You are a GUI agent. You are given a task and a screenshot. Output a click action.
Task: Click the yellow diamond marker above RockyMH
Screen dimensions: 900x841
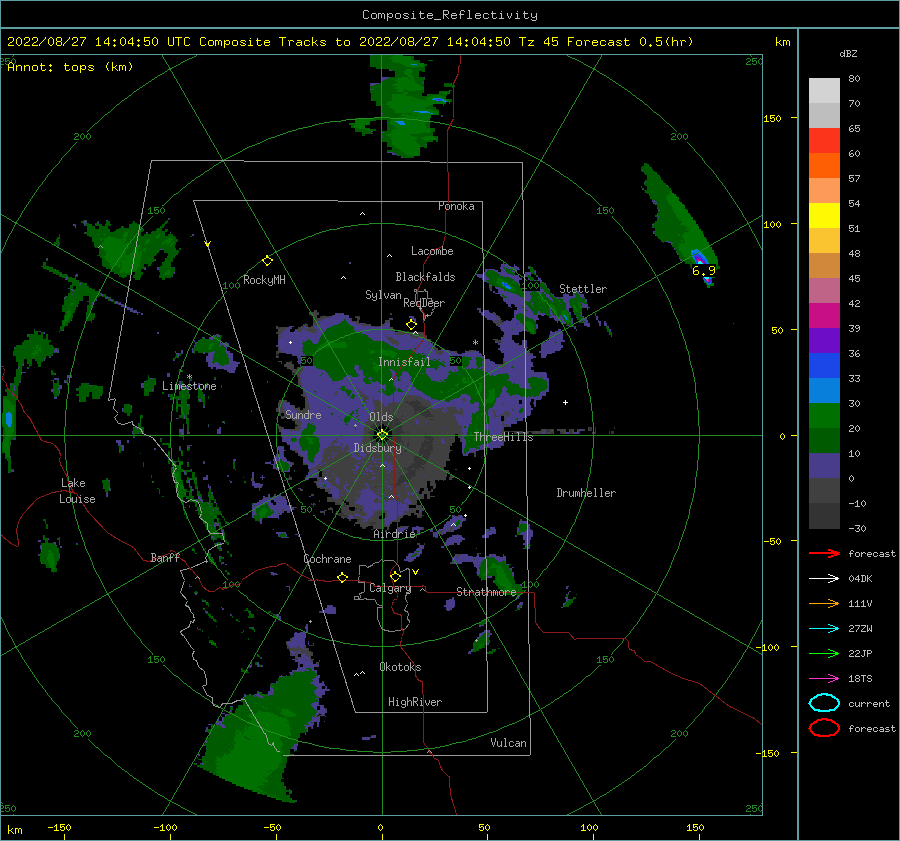(x=267, y=261)
